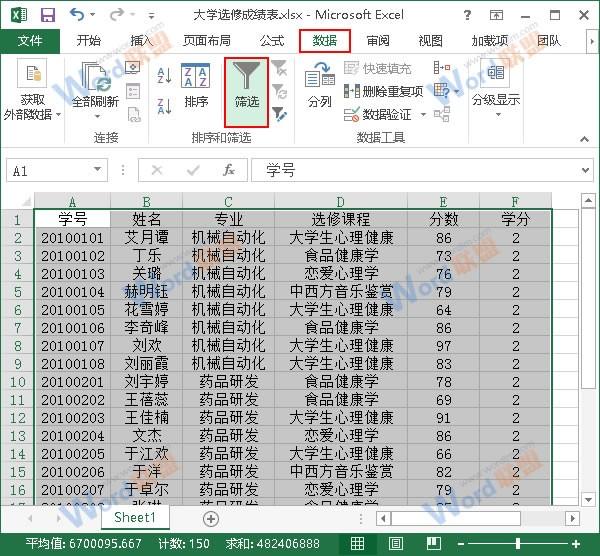Collapse the ribbon chevron
The height and width of the screenshot is (556, 600).
584,139
